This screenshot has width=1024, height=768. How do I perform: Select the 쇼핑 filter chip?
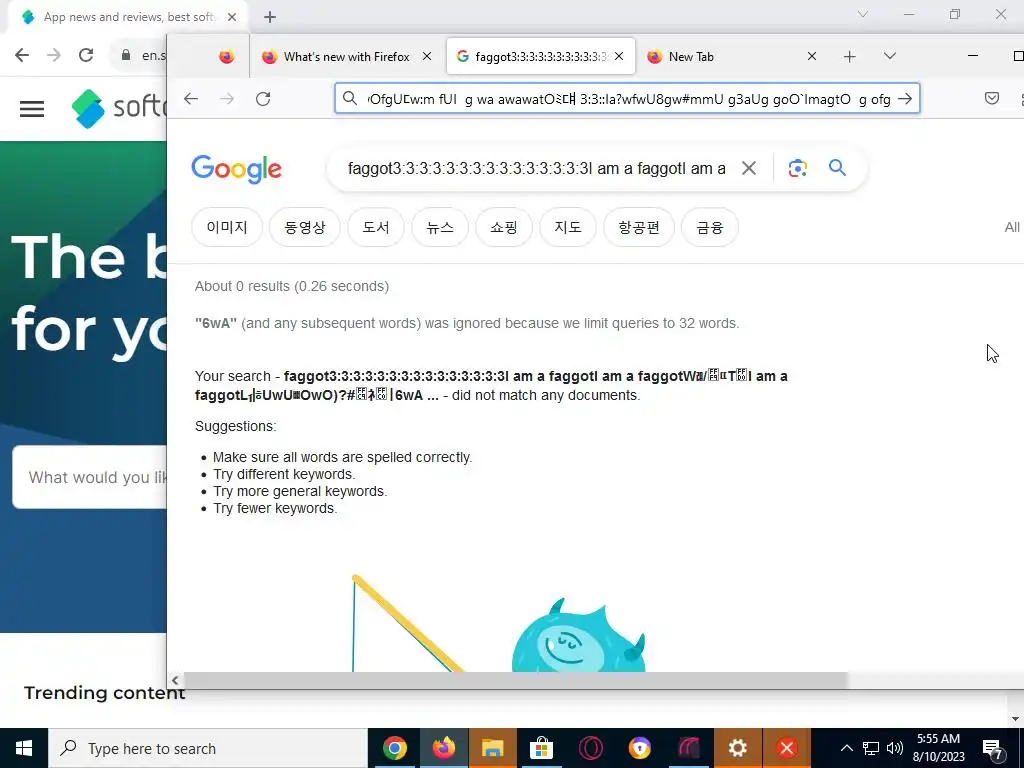point(504,227)
